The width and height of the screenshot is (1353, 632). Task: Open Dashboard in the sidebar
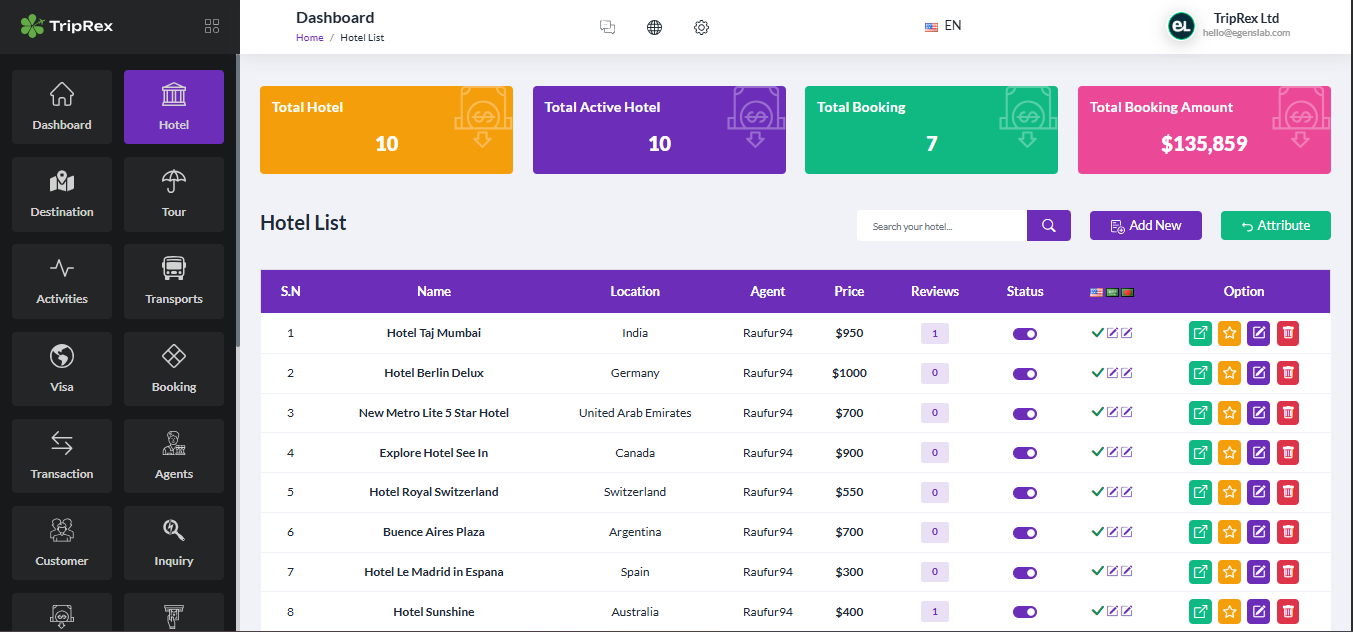[62, 107]
